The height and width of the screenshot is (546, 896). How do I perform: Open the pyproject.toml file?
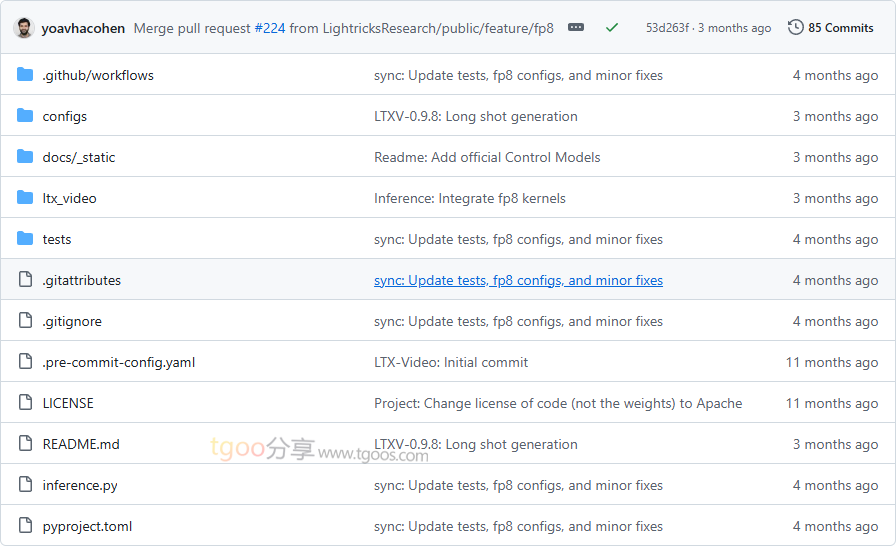point(87,526)
